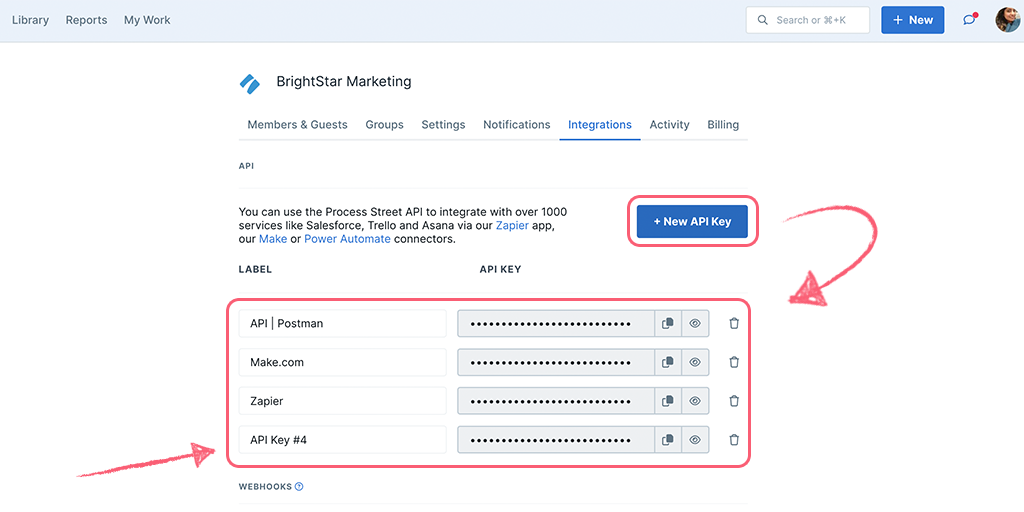The width and height of the screenshot is (1024, 512).
Task: Open the Power Automate link
Action: tap(347, 239)
